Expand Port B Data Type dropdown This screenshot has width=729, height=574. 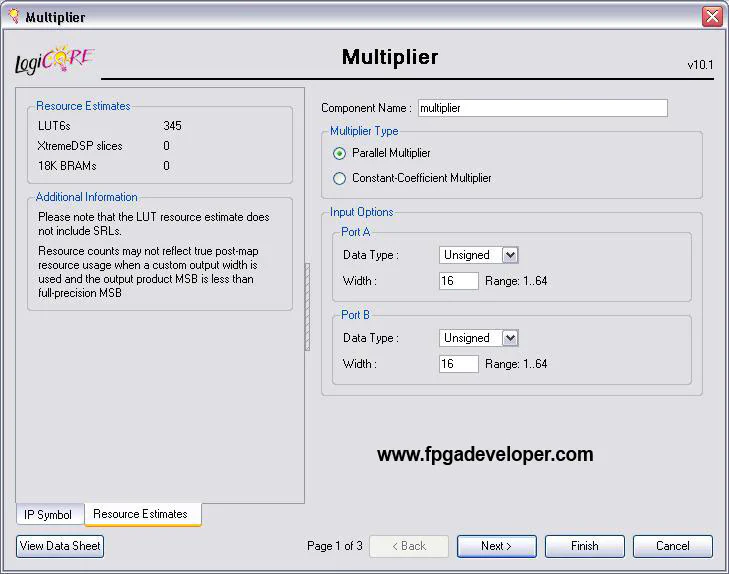(510, 338)
